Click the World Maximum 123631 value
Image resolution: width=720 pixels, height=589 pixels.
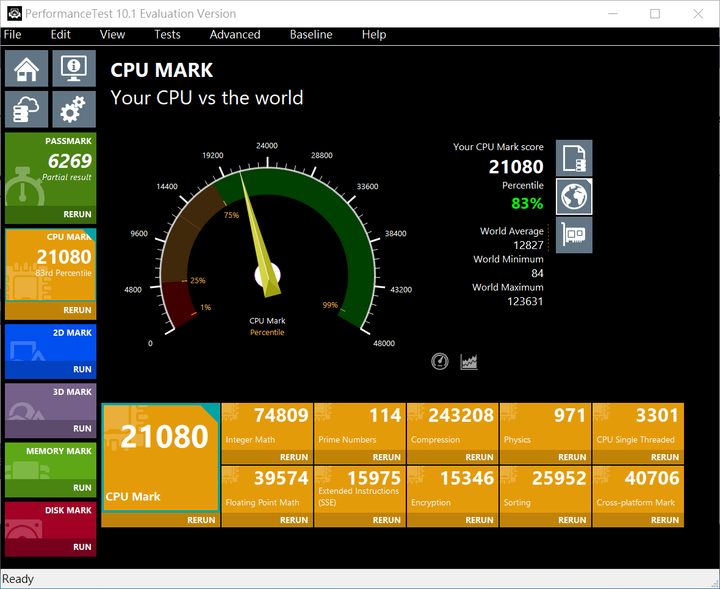tap(525, 302)
